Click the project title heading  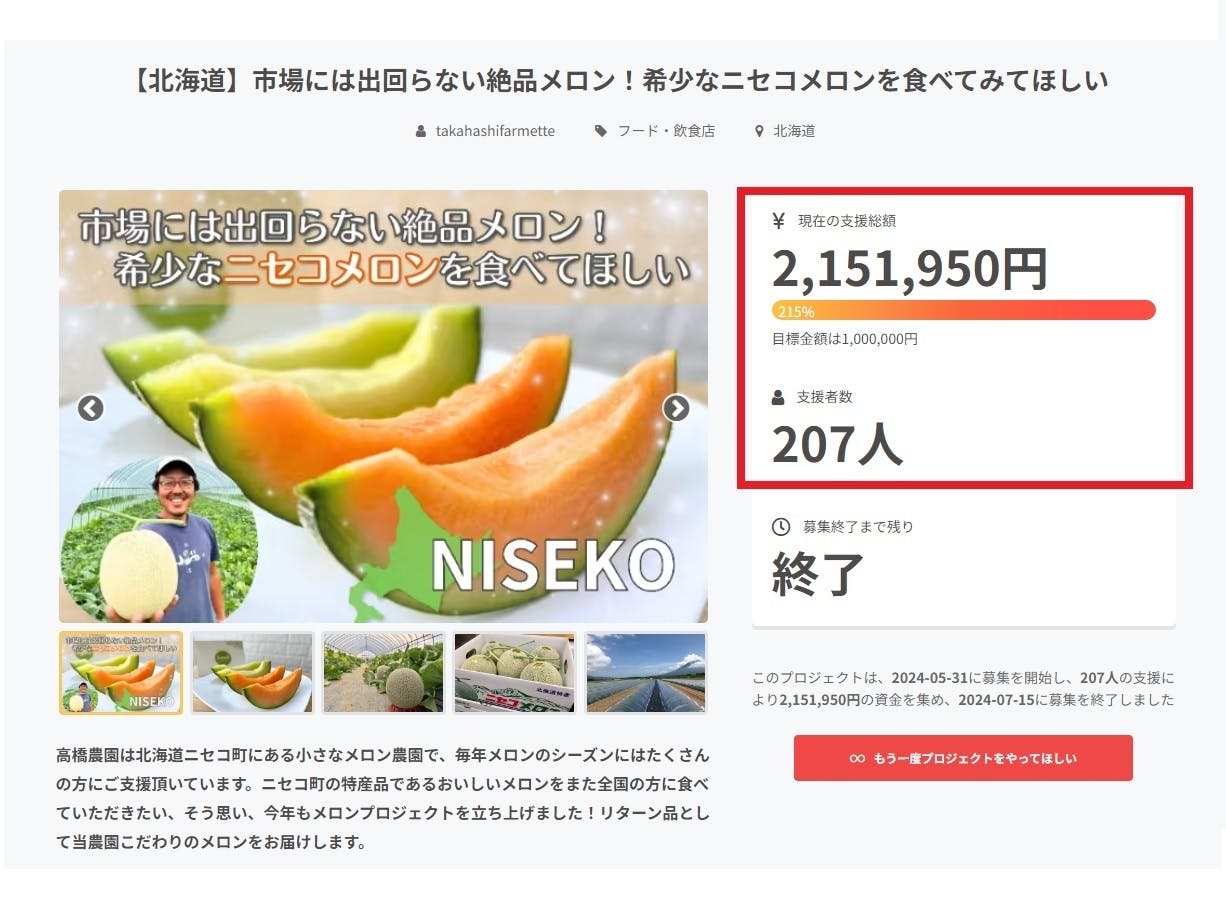(x=620, y=80)
